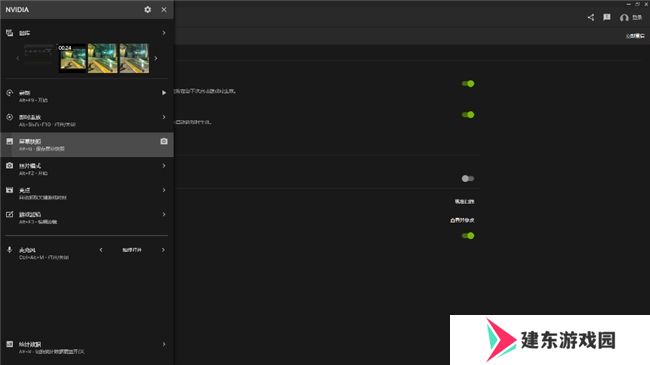Open the faded leftmost gallery thumbnail

click(x=39, y=54)
